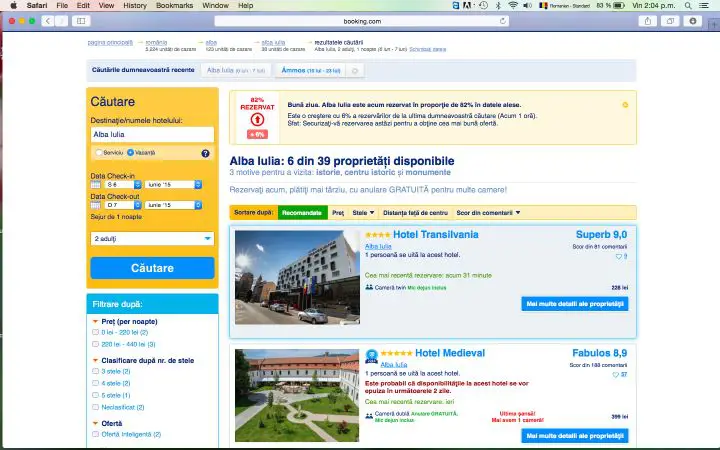Show the Safari sidebar
Screen dimensions: 720x450
click(x=81, y=21)
